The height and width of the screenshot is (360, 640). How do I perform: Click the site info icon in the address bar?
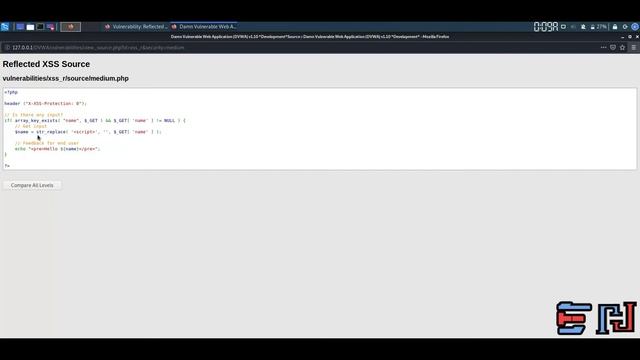(7, 48)
